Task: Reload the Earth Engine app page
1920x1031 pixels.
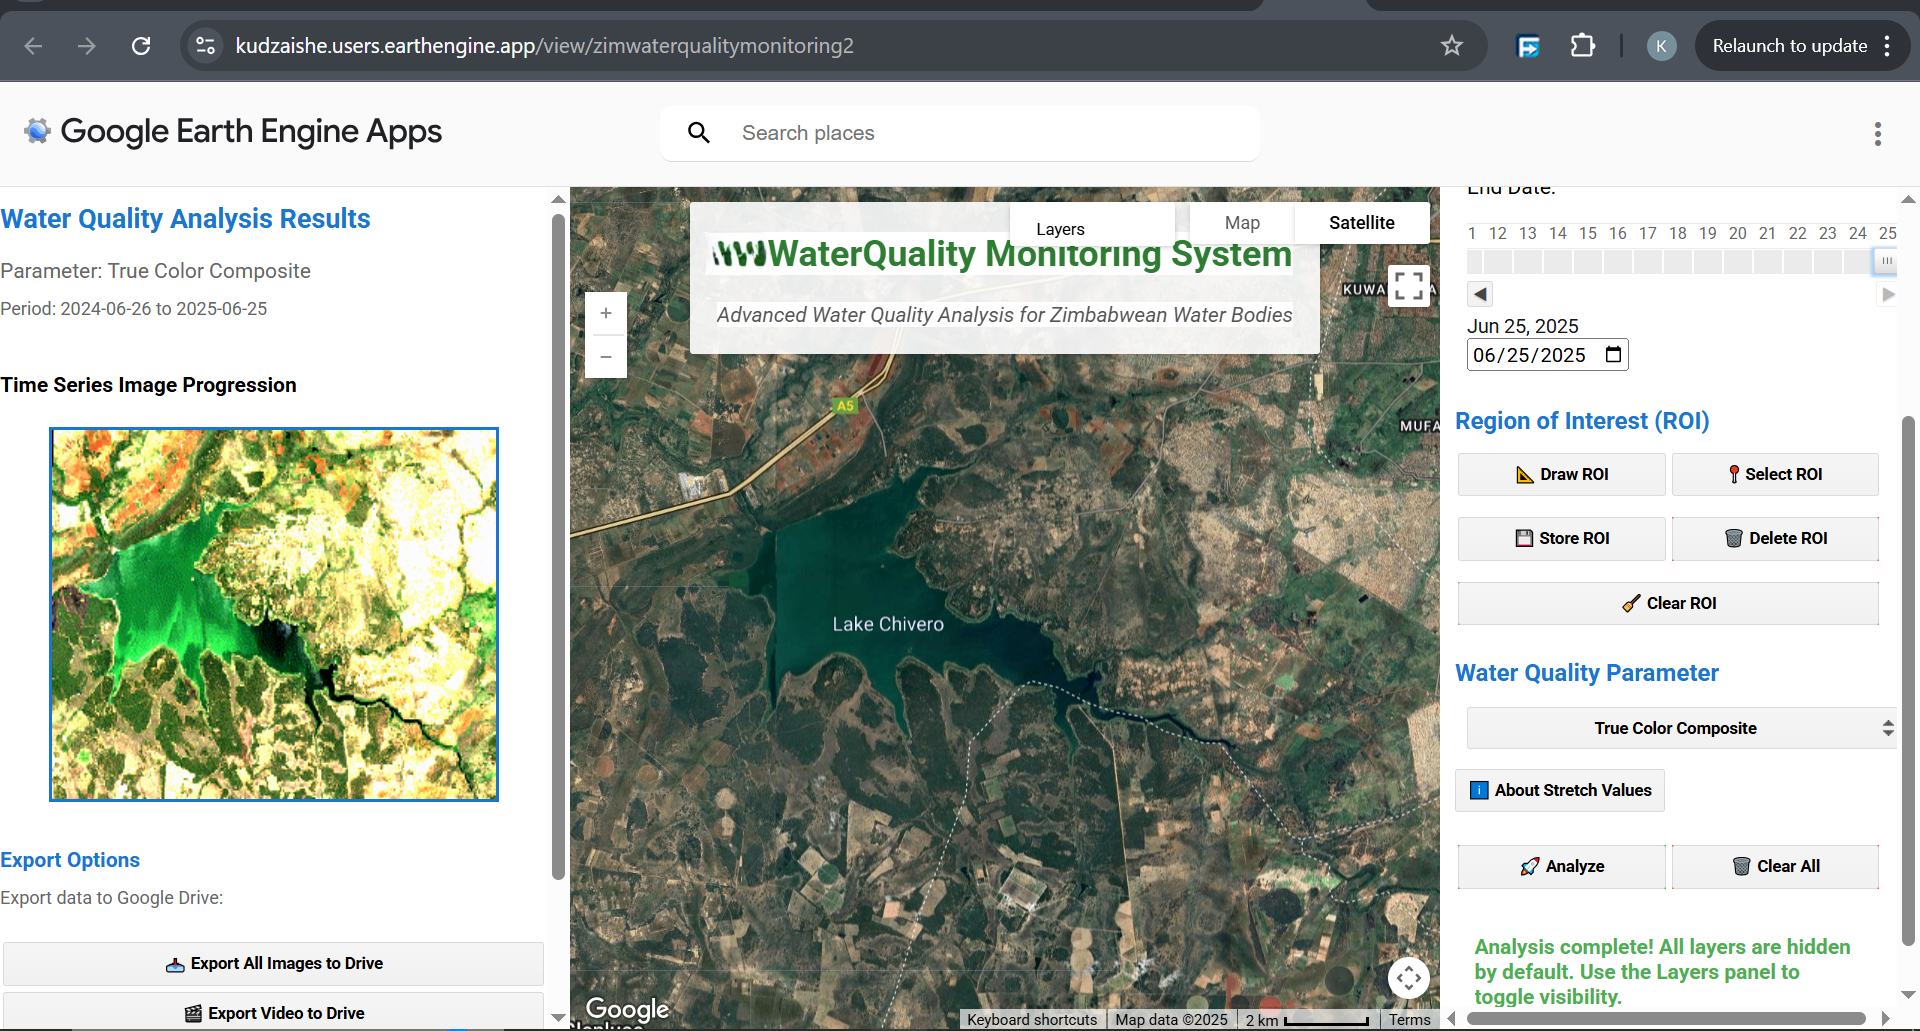Action: click(x=141, y=46)
